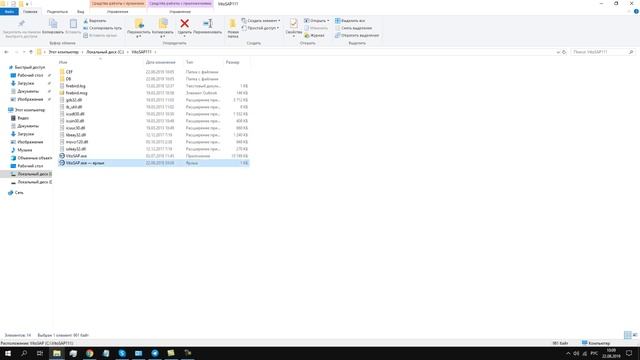This screenshot has width=640, height=360.
Task: Click the address bar refresh icon
Action: point(564,52)
